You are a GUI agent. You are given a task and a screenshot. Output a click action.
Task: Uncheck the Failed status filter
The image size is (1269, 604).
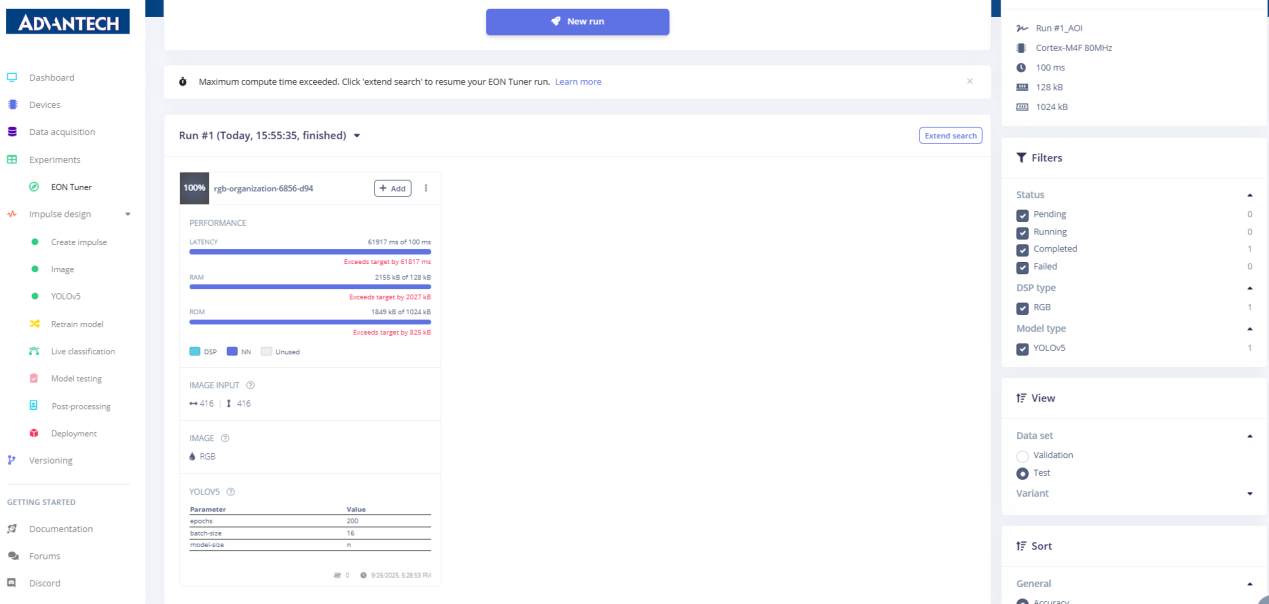(x=1023, y=267)
